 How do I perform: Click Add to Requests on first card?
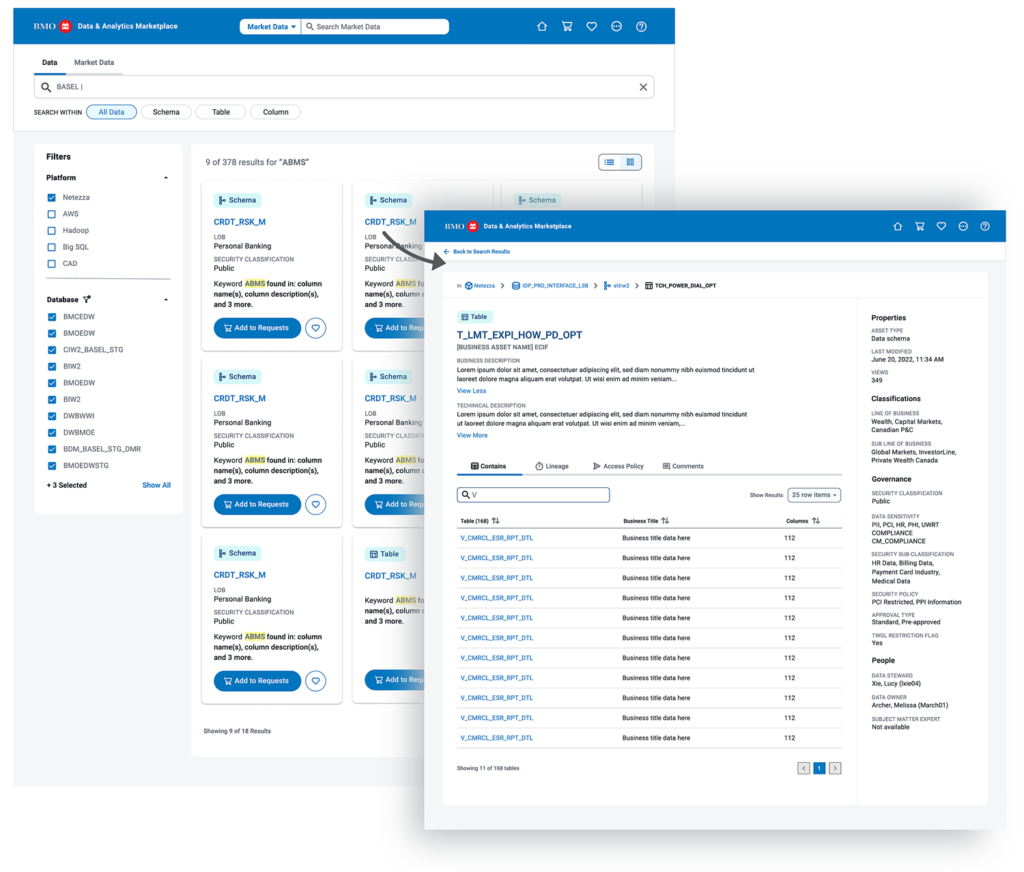pos(257,328)
